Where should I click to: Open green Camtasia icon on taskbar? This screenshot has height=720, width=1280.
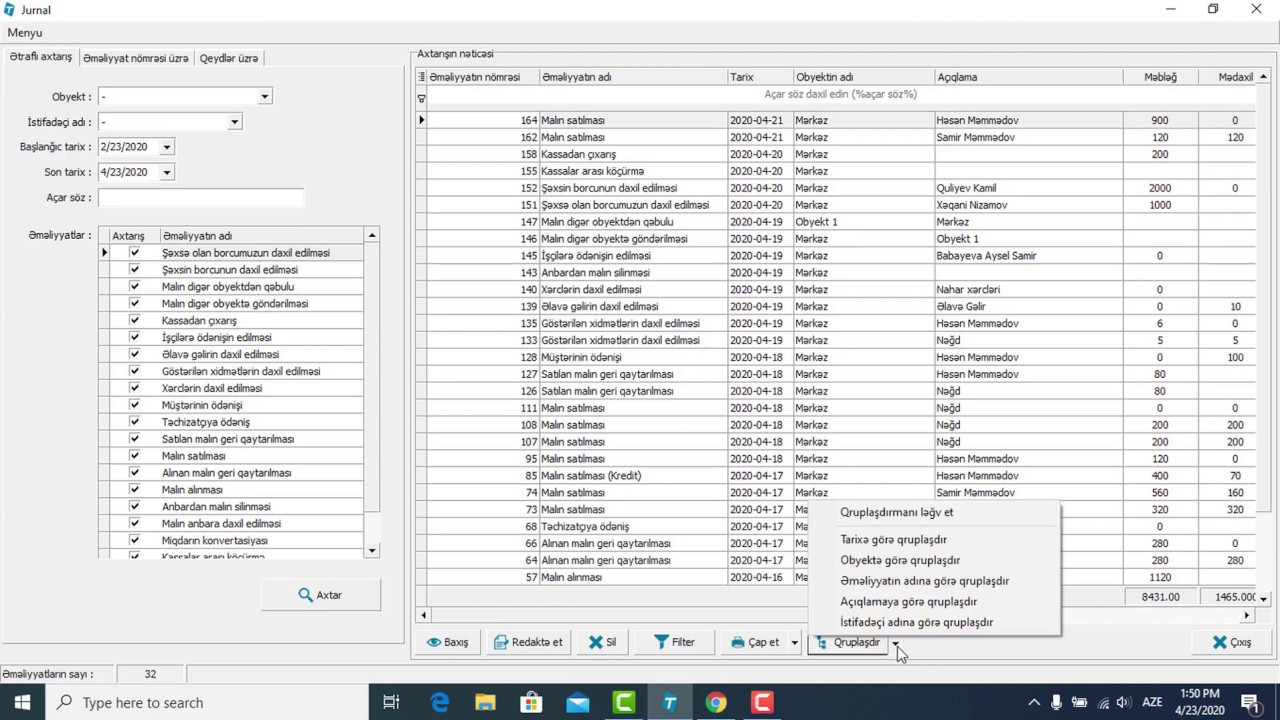pyautogui.click(x=623, y=703)
